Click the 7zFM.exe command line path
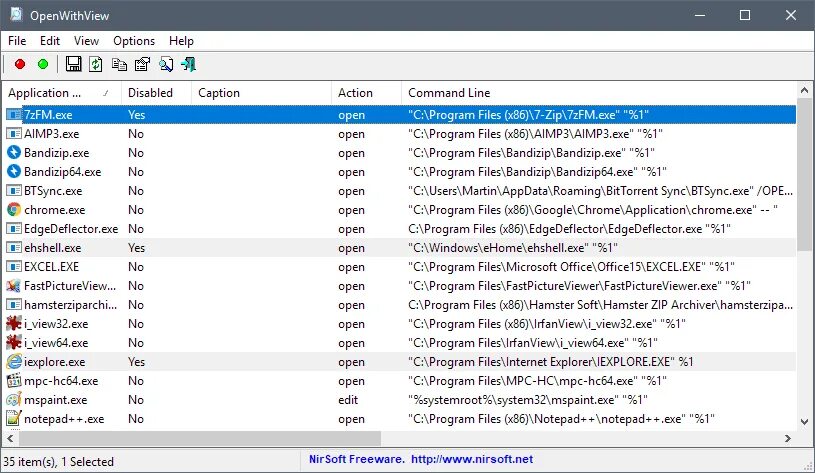This screenshot has height=473, width=815. [529, 114]
